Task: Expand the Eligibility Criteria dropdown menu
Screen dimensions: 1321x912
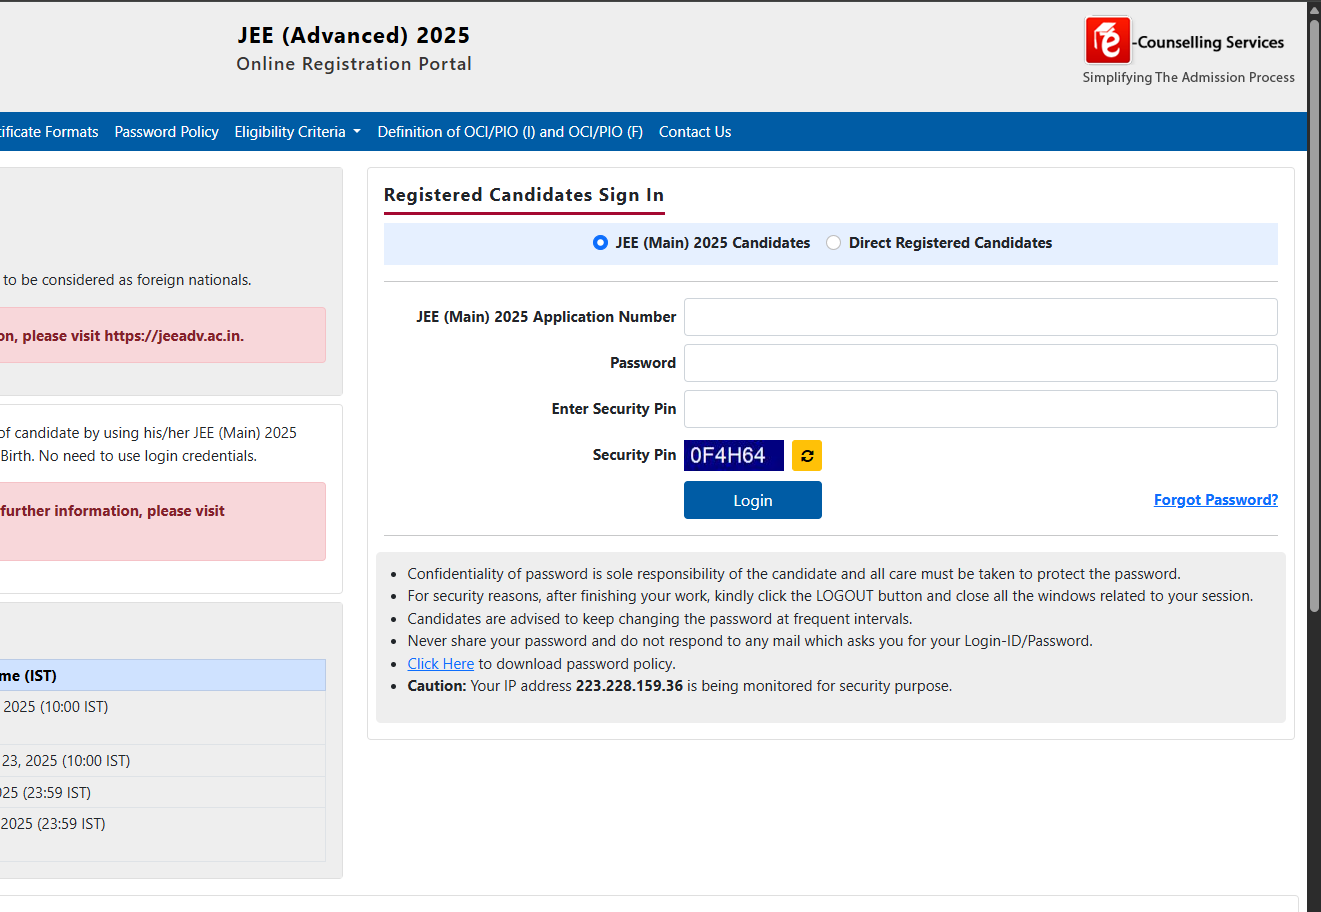Action: pyautogui.click(x=298, y=132)
